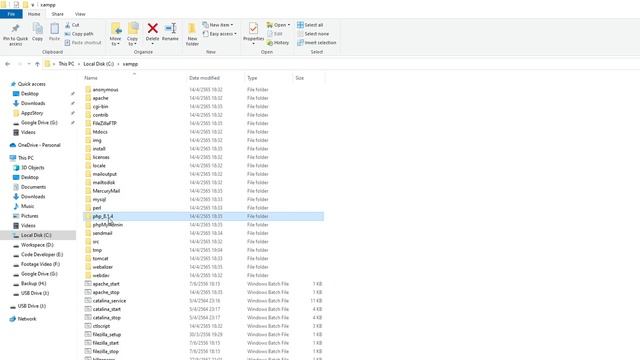
Task: Select AppzStory in the navigation pane
Action: [32, 113]
